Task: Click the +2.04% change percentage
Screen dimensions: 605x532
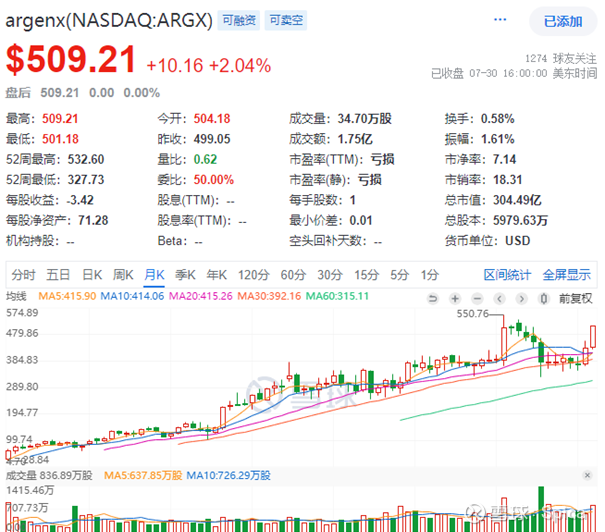Action: click(x=240, y=66)
